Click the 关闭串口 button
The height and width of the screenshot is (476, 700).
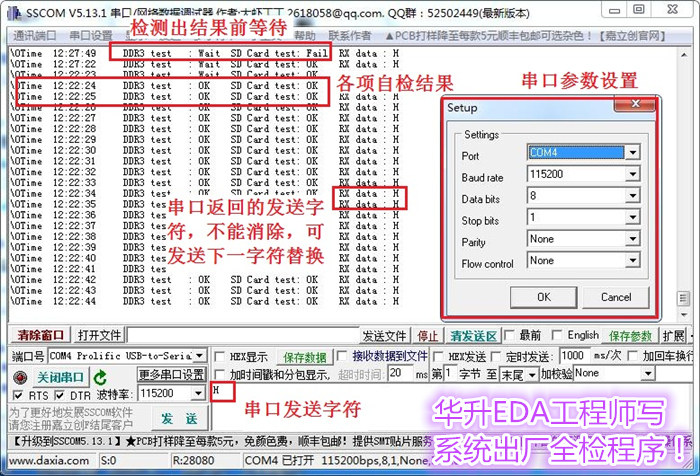(60, 377)
